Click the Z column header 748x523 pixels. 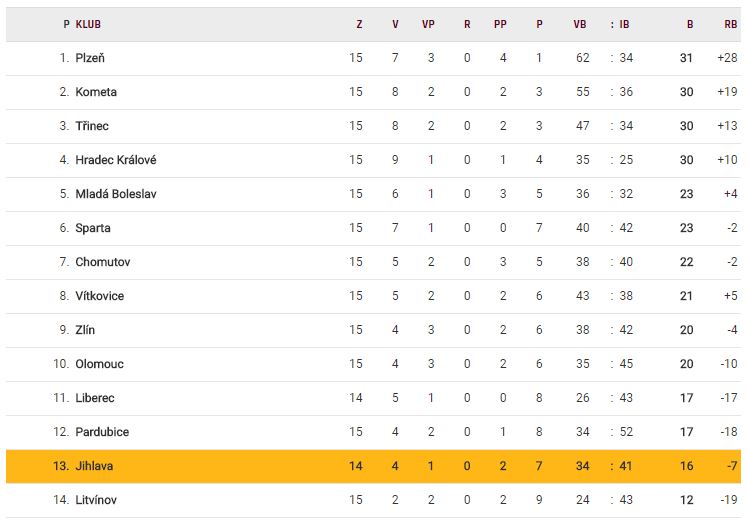click(359, 24)
